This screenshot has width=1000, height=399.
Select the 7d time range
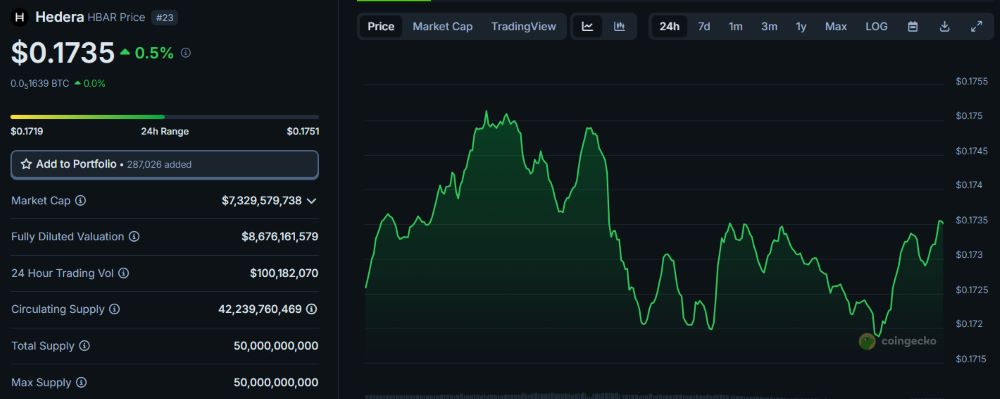click(x=703, y=27)
